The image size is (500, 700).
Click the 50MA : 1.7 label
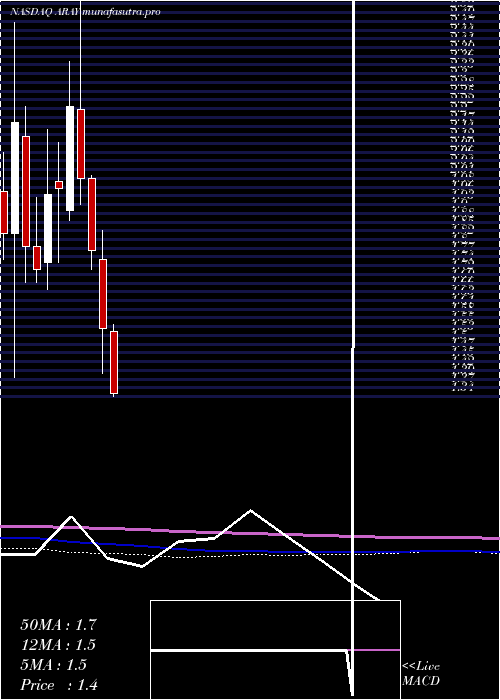pos(58,625)
